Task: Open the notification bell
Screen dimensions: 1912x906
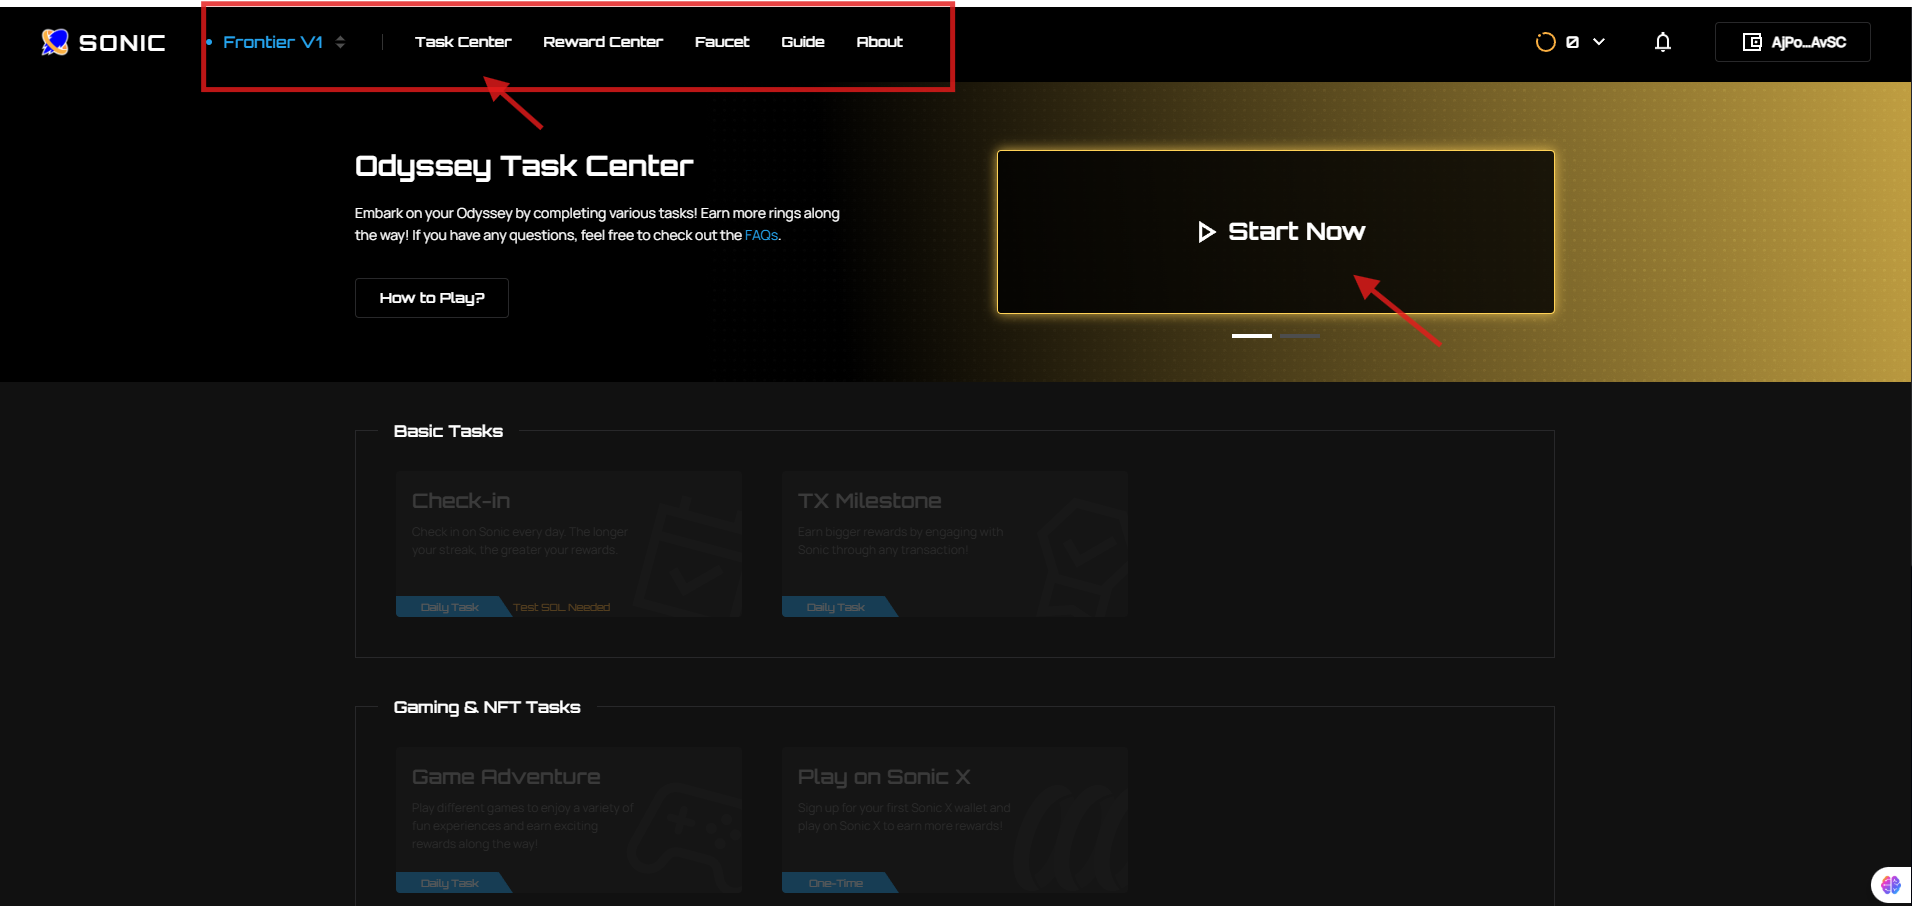Action: pyautogui.click(x=1663, y=42)
